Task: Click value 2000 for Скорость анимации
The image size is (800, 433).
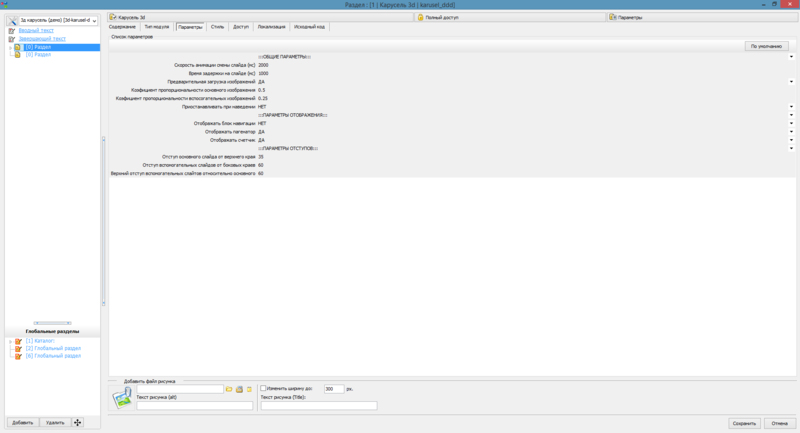Action: pos(263,65)
